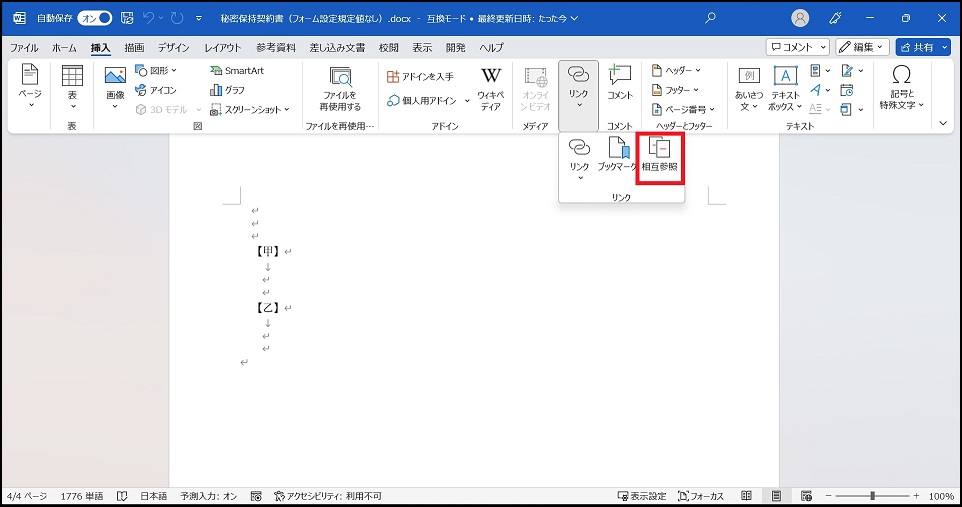Switch to the References (参考資料) tab
The width and height of the screenshot is (962, 507).
(276, 47)
